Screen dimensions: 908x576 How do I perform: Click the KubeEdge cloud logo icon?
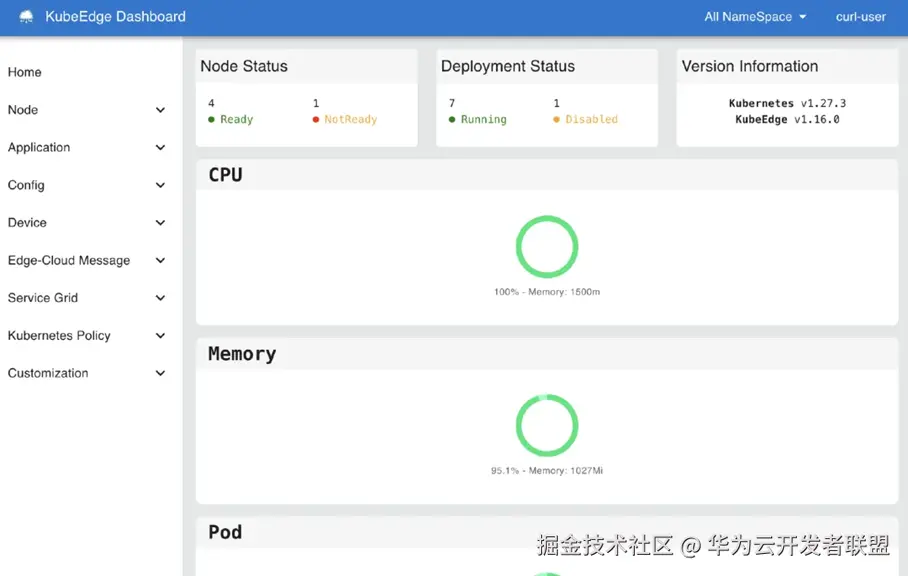coord(26,17)
